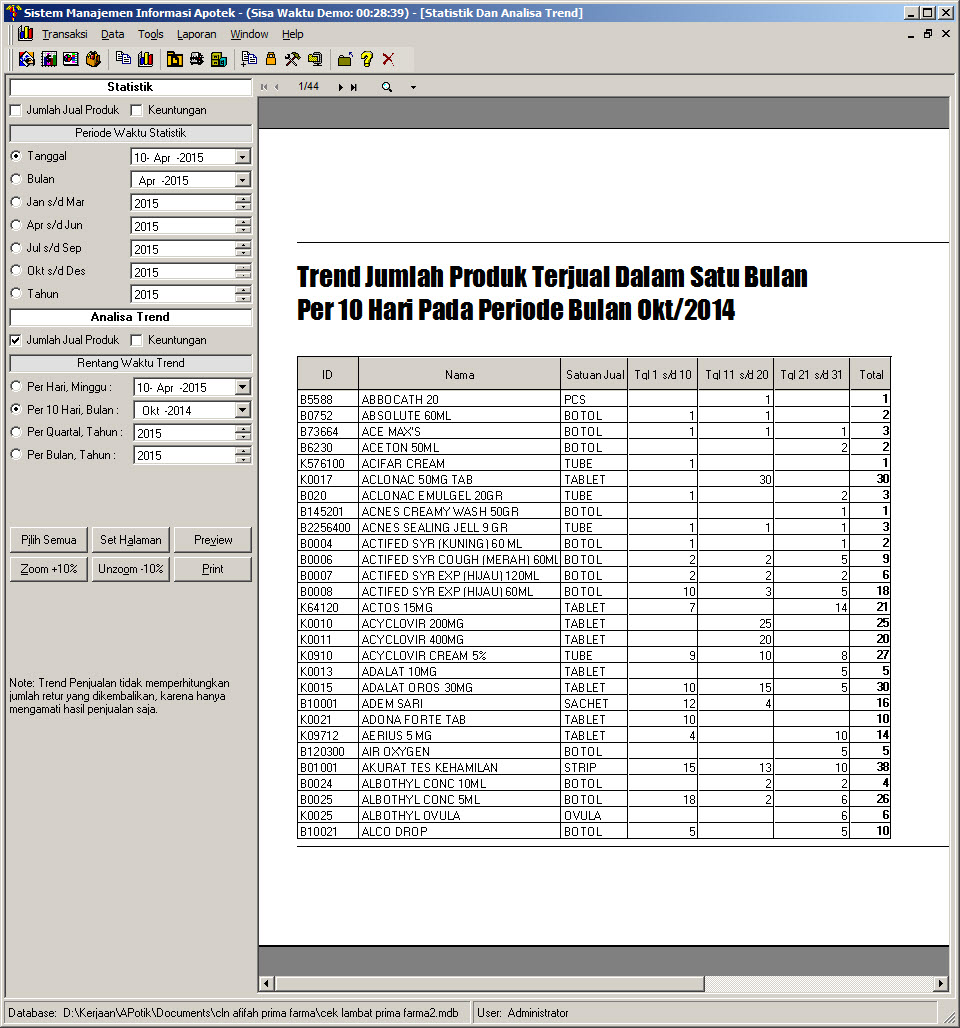Click the shopping bag toolbar icon
Image resolution: width=960 pixels, height=1028 pixels.
pyautogui.click(x=93, y=59)
